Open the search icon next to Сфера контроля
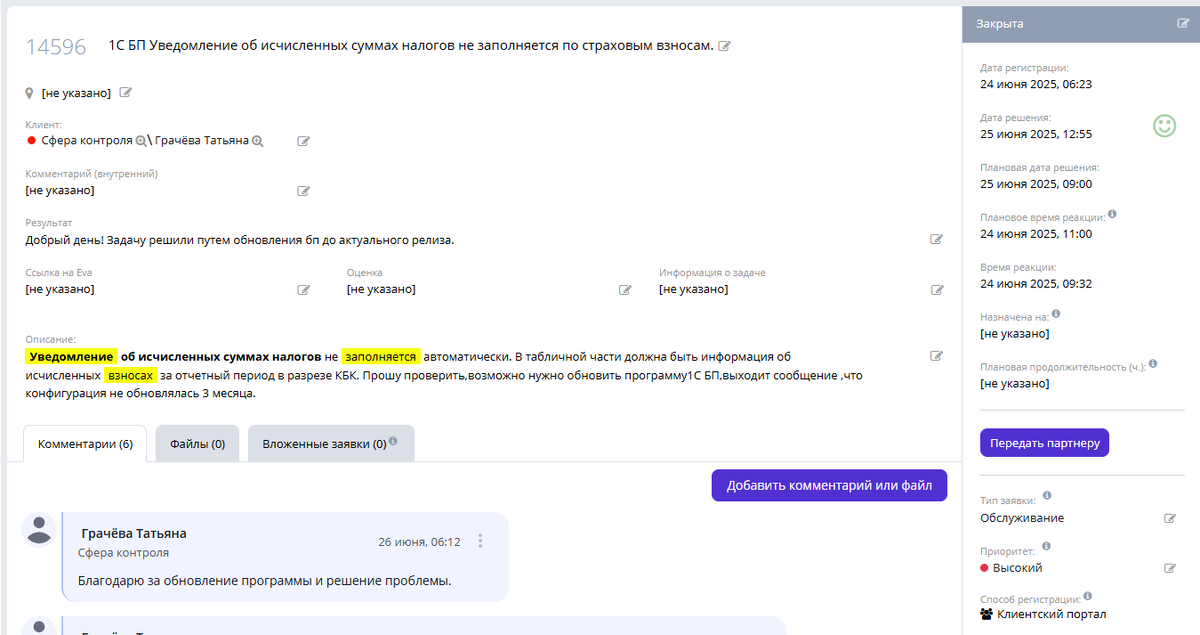 [141, 141]
